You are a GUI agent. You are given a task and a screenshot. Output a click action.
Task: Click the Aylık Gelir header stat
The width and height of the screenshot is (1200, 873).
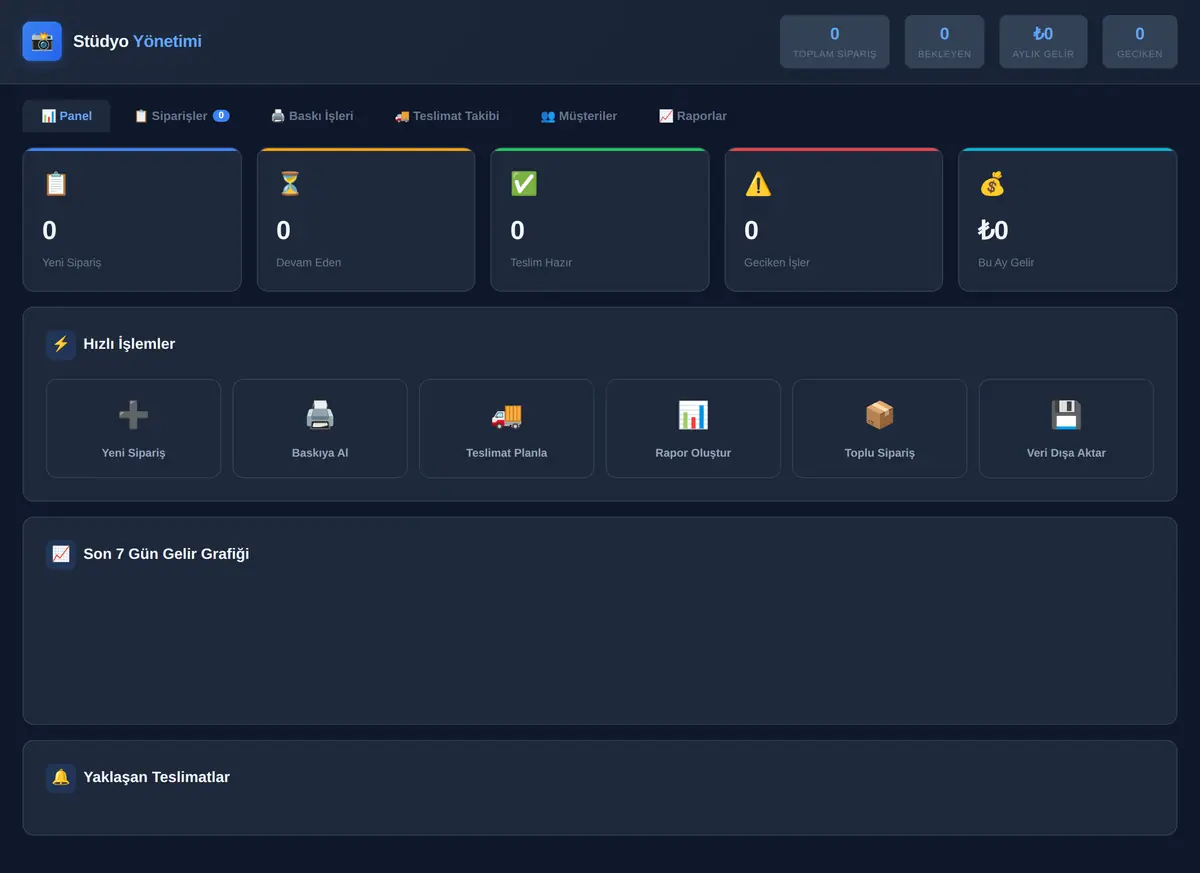point(1043,42)
